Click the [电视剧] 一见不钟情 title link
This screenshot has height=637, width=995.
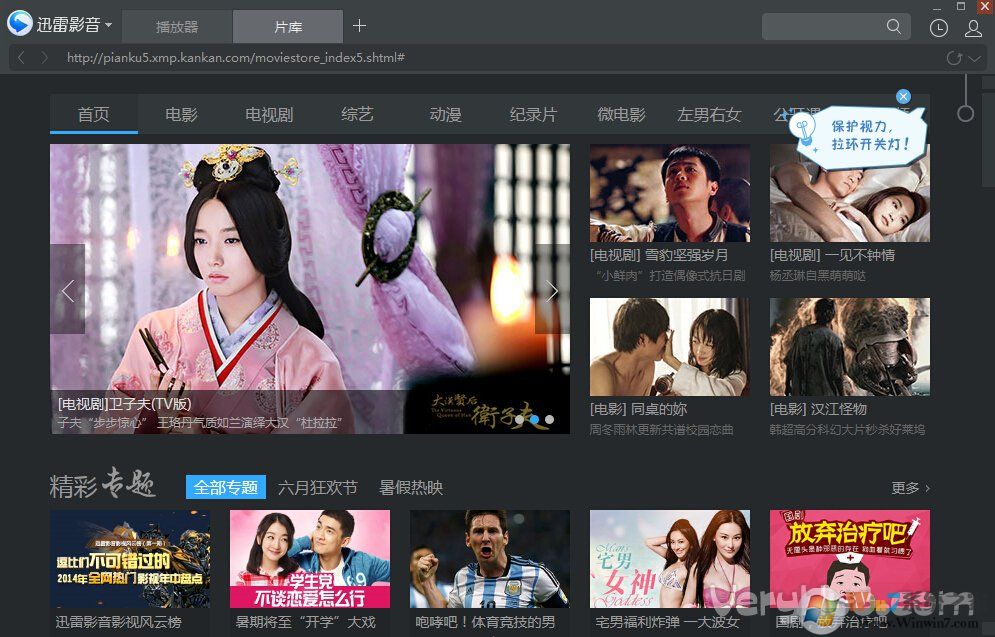tap(832, 255)
